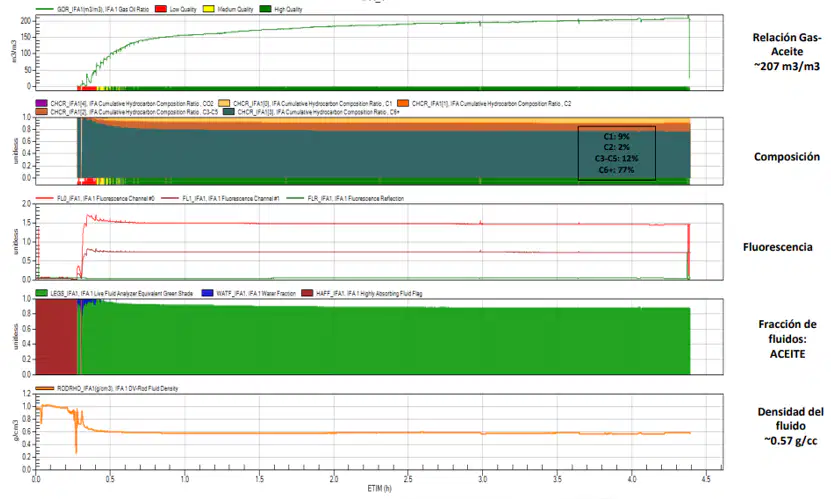Select the FLR_IFA1 green line legend marker
The image size is (831, 499).
296,198
